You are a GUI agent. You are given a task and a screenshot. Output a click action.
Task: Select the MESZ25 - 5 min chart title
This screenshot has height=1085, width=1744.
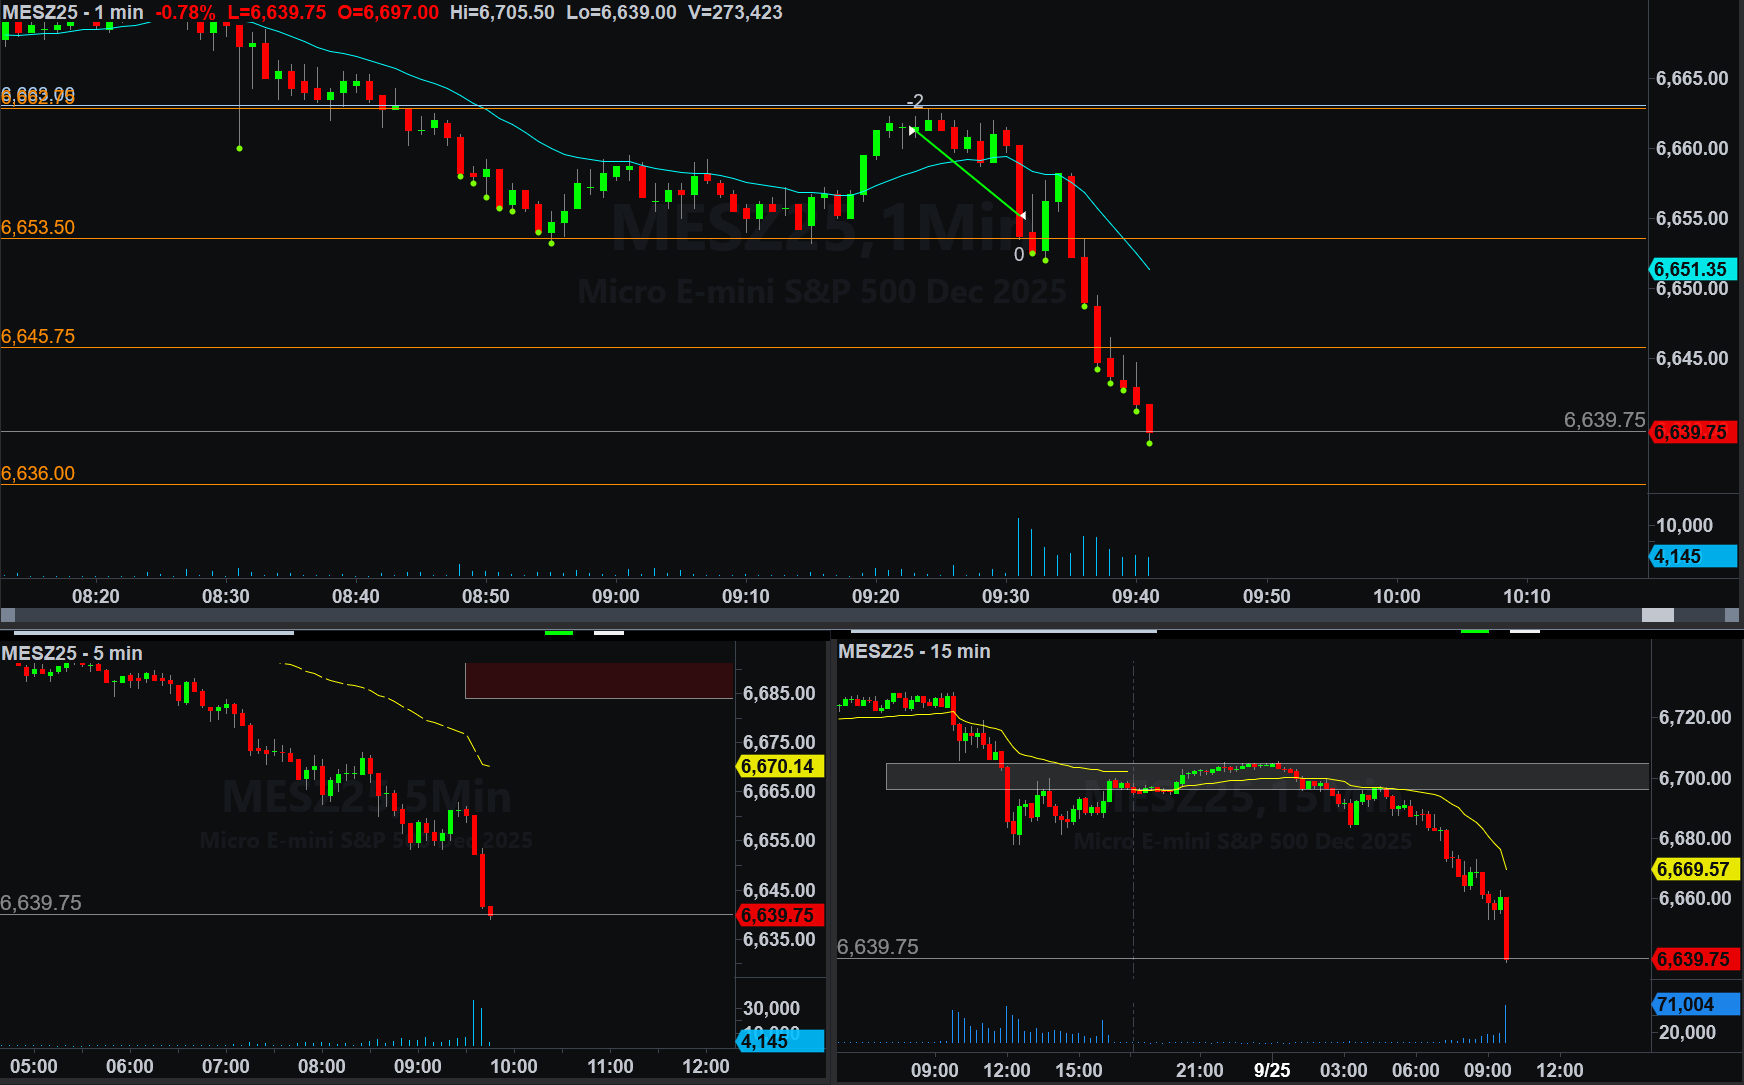(x=72, y=653)
